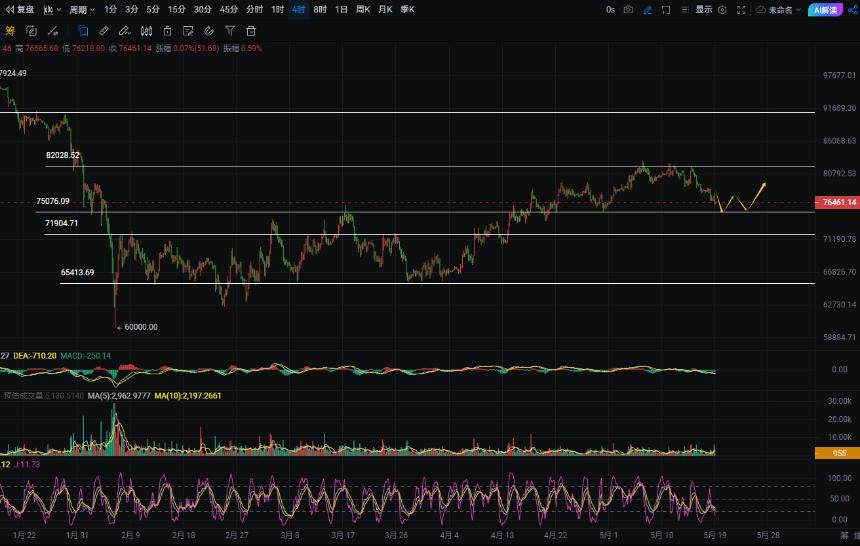Switch to 季K quarterly candles
Image resolution: width=860 pixels, height=546 pixels.
[408, 9]
